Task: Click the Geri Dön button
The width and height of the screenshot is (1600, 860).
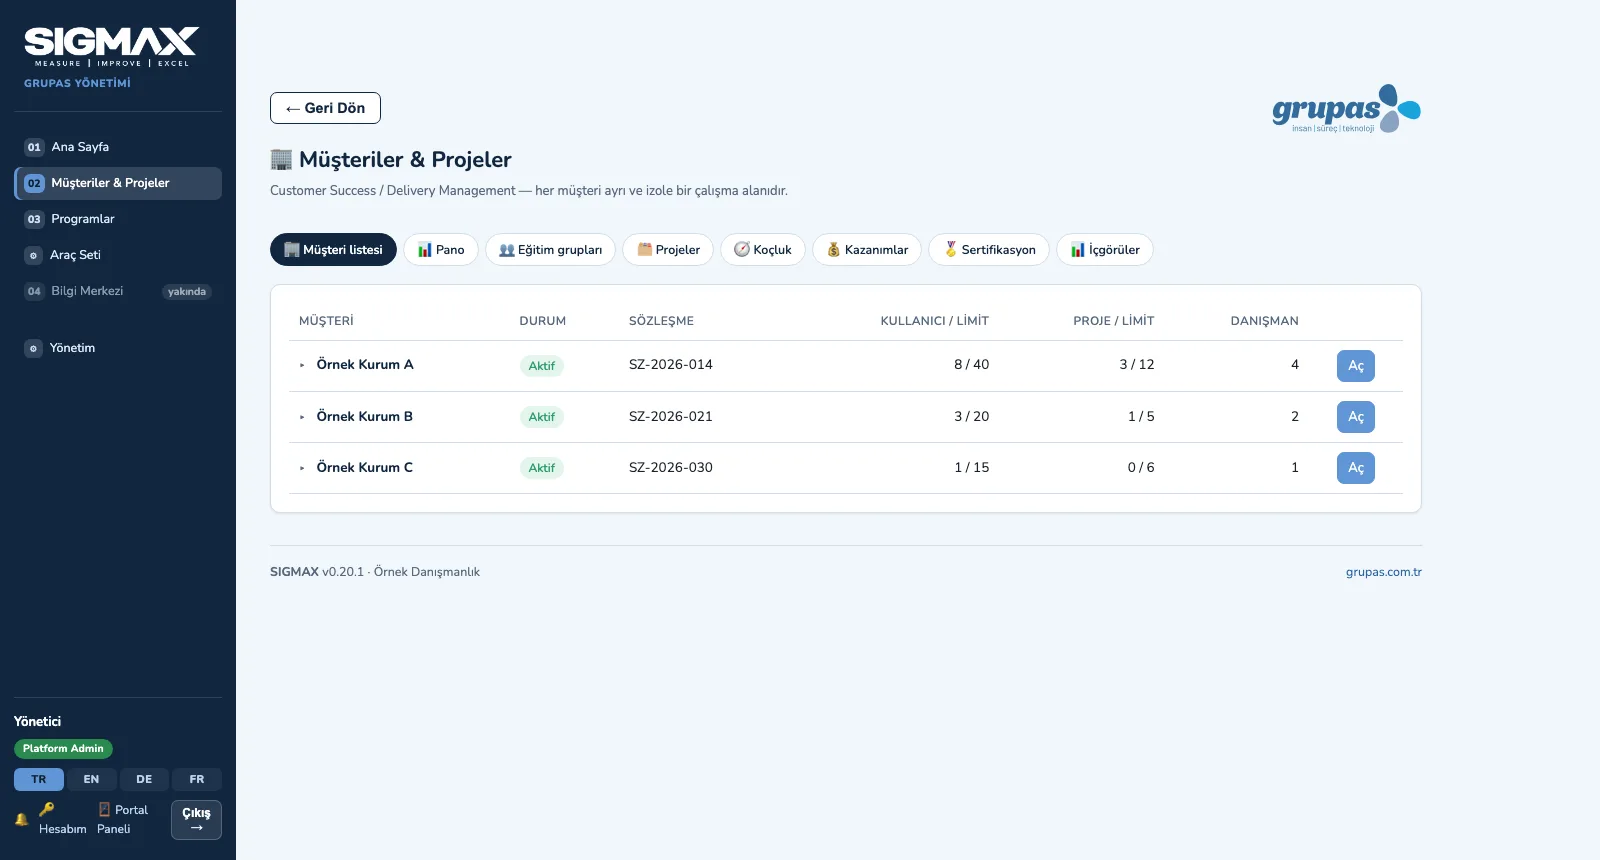Action: [x=325, y=108]
